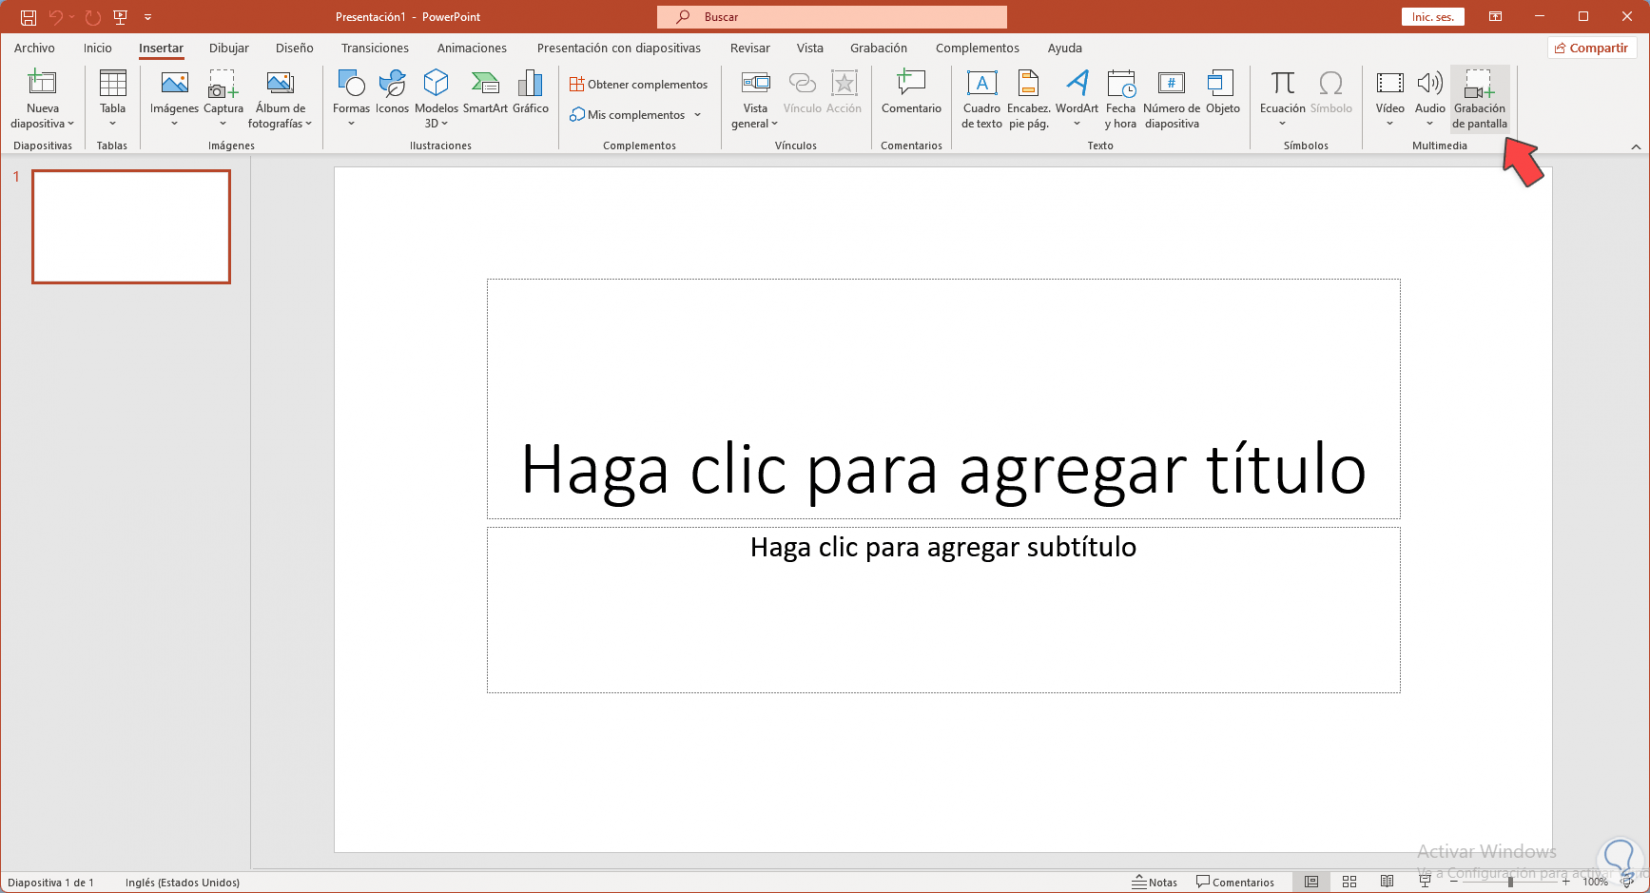Click the Compartir button

tap(1591, 48)
